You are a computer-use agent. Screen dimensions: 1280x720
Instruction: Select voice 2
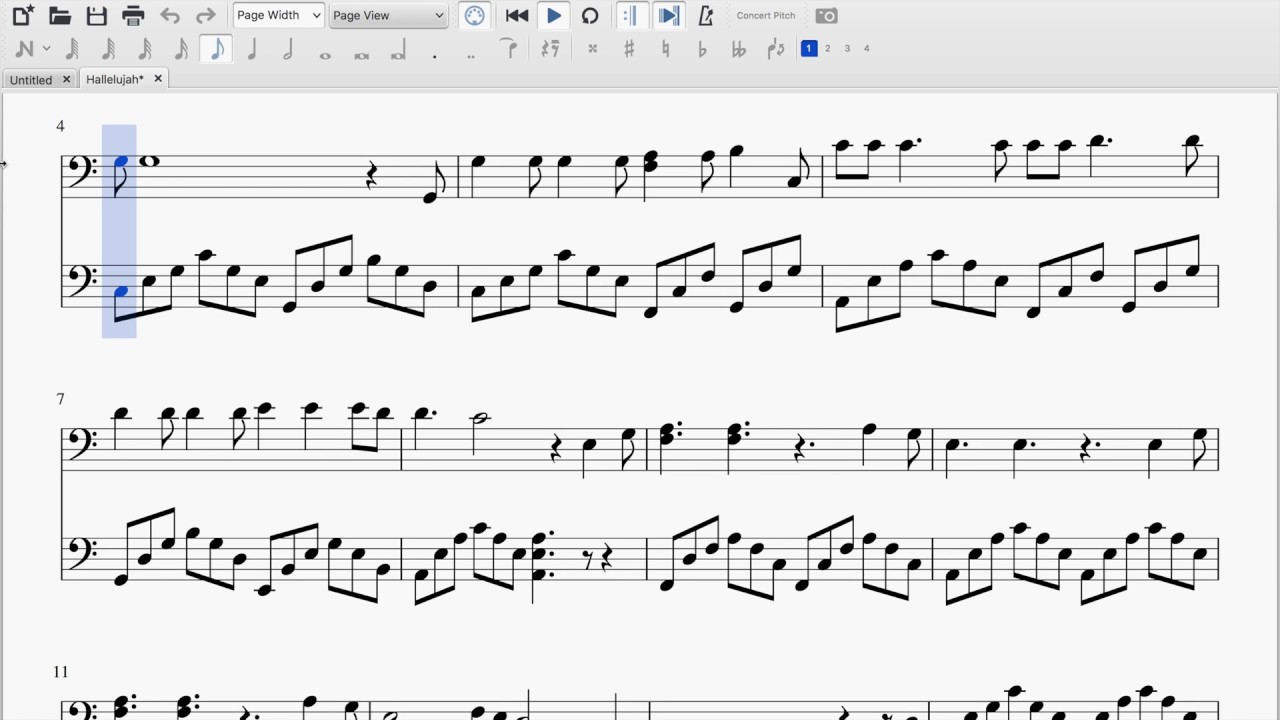(x=828, y=48)
